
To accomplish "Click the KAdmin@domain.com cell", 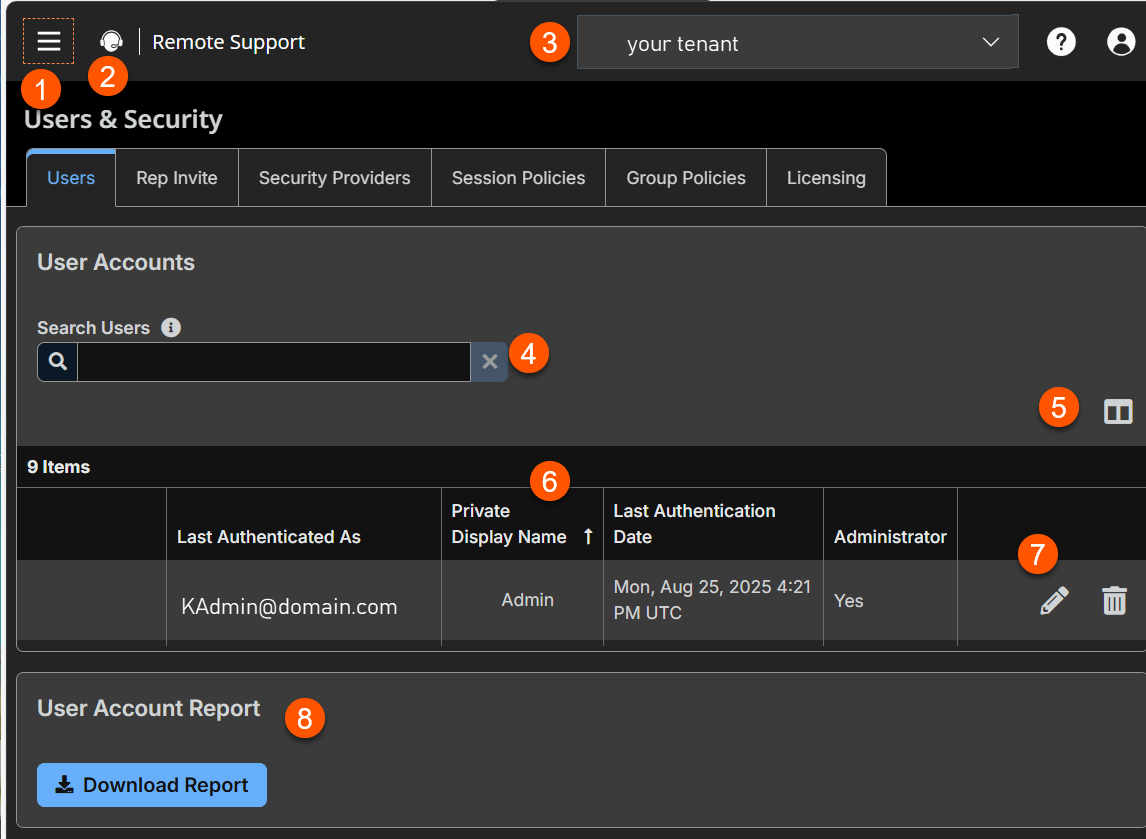I will point(304,603).
